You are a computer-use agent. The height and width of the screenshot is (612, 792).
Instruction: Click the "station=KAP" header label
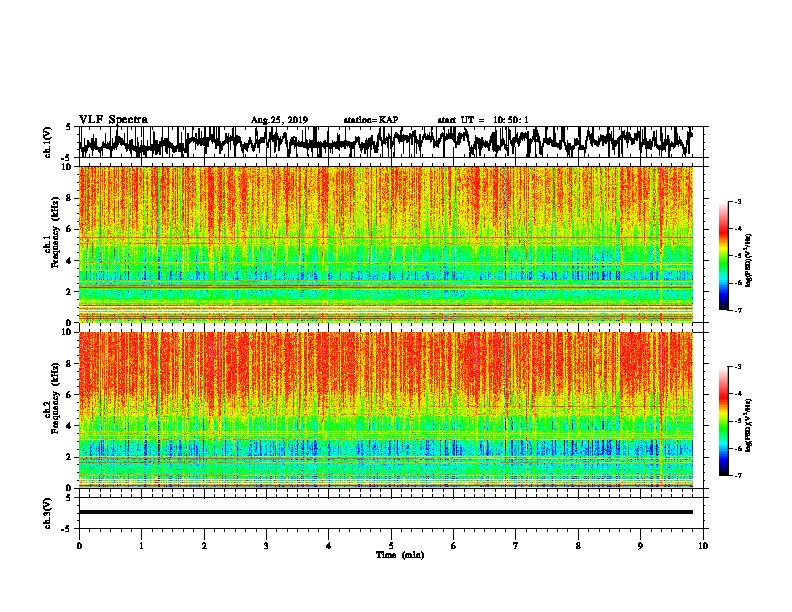(x=371, y=120)
